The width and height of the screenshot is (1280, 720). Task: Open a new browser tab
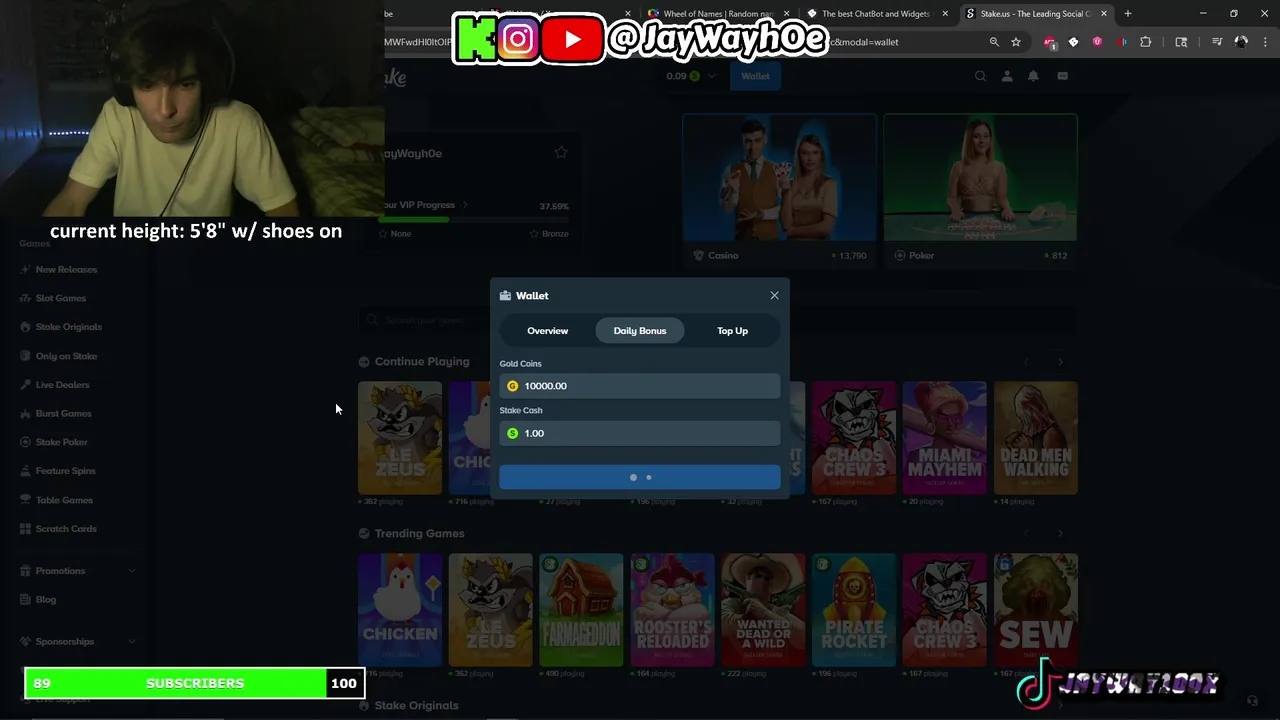click(x=1128, y=14)
